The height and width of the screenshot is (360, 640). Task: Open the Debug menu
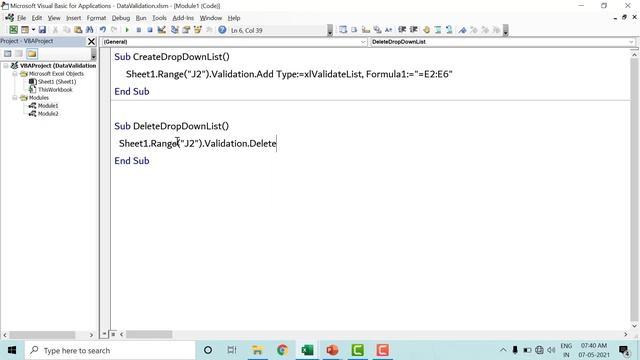point(121,18)
